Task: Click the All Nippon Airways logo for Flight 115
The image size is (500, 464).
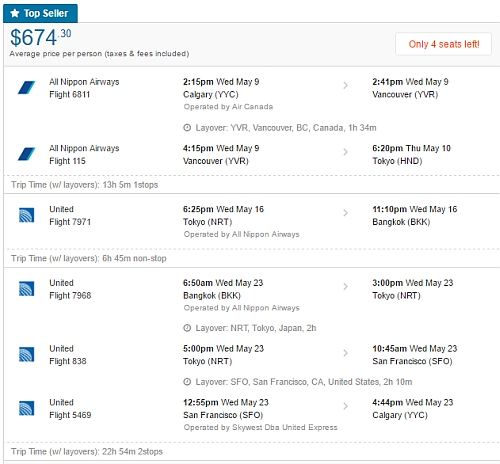Action: click(x=26, y=154)
